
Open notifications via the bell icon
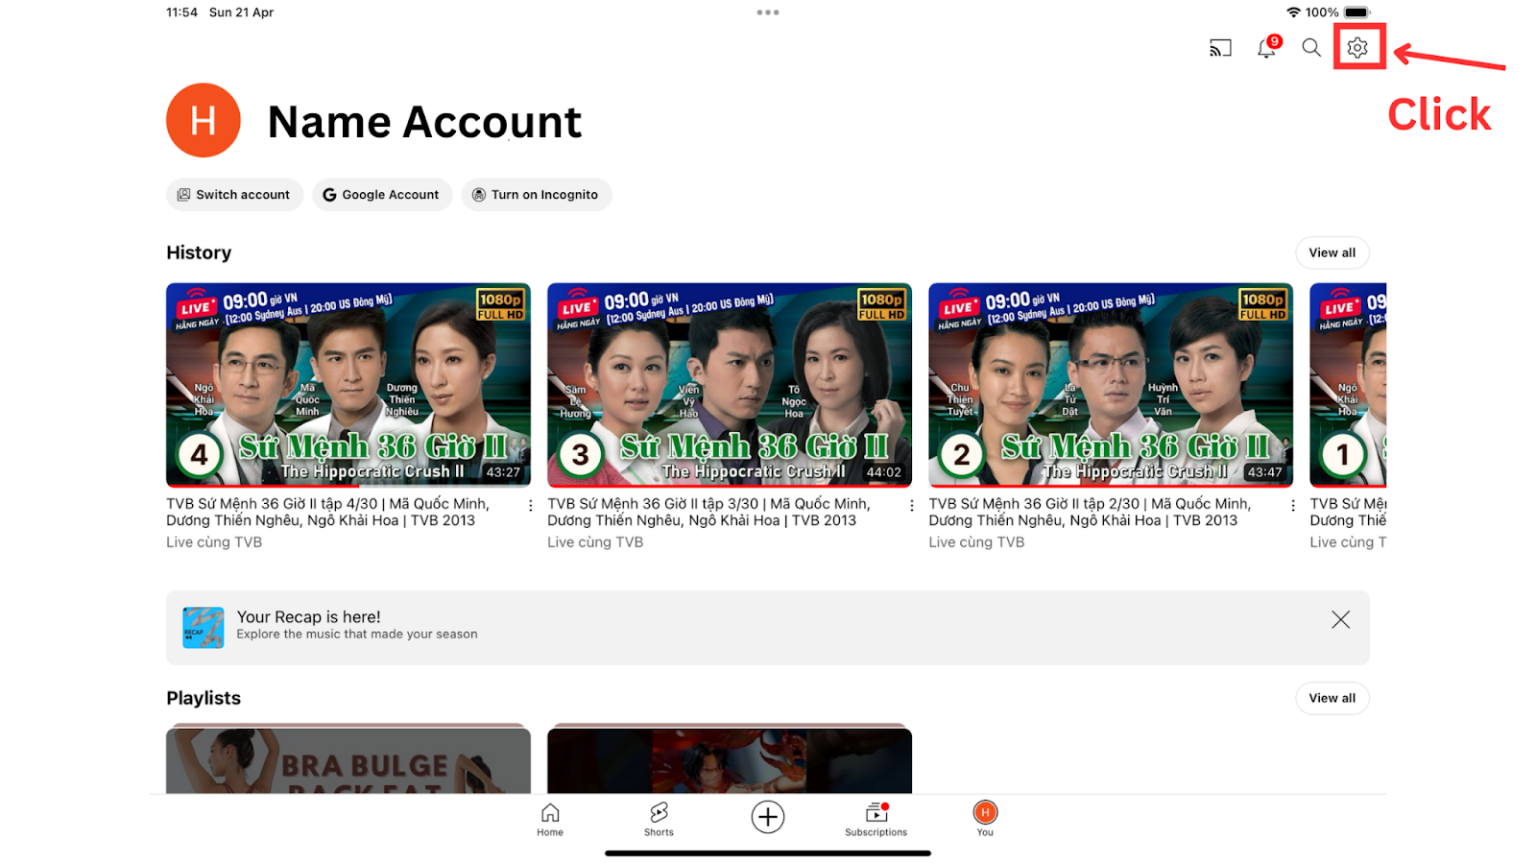[1266, 47]
